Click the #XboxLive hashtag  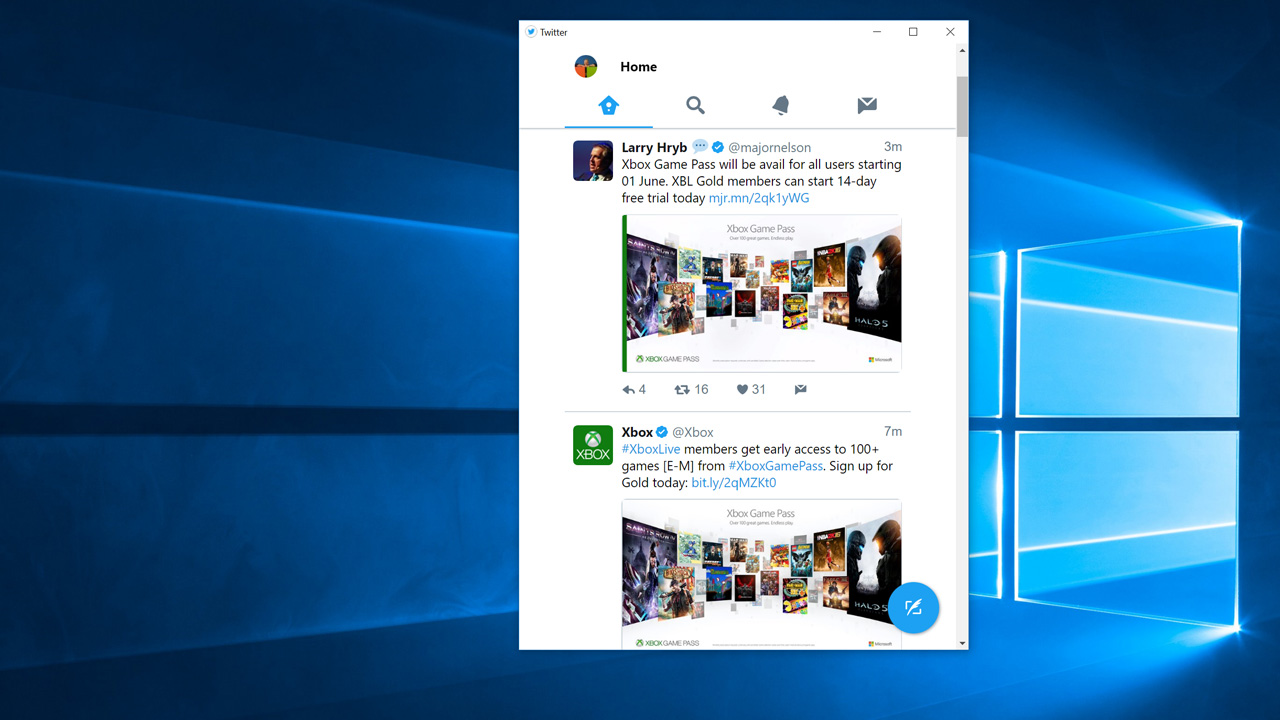(650, 448)
